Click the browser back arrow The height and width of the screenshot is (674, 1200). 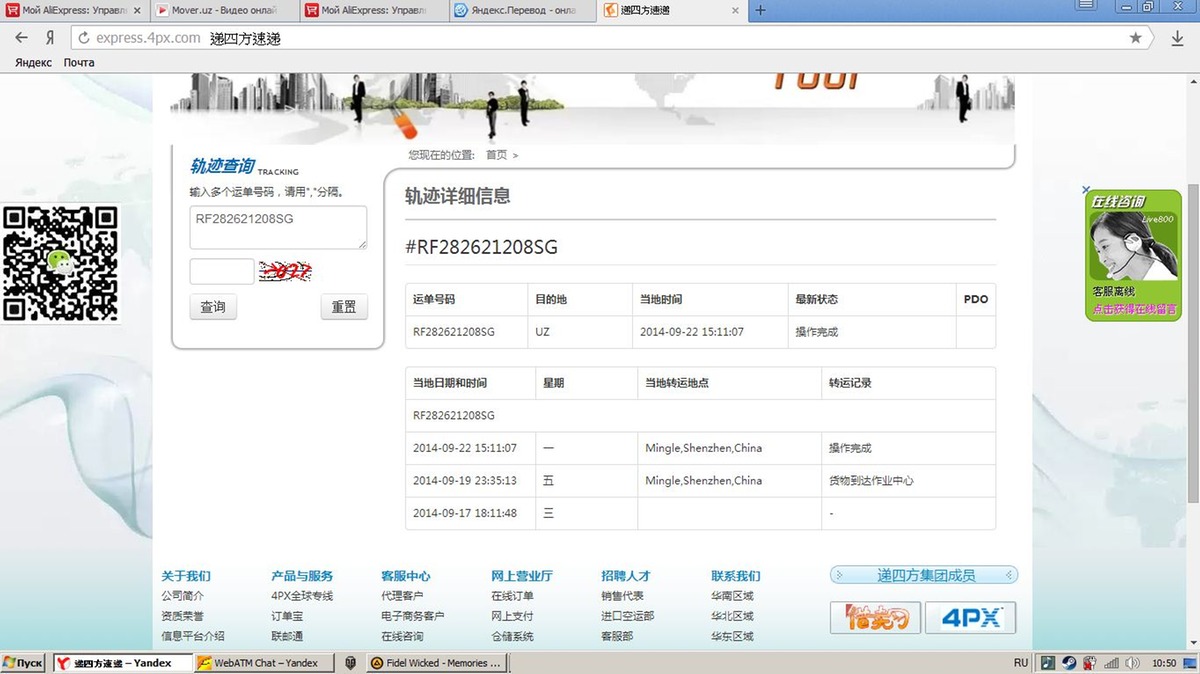(22, 38)
